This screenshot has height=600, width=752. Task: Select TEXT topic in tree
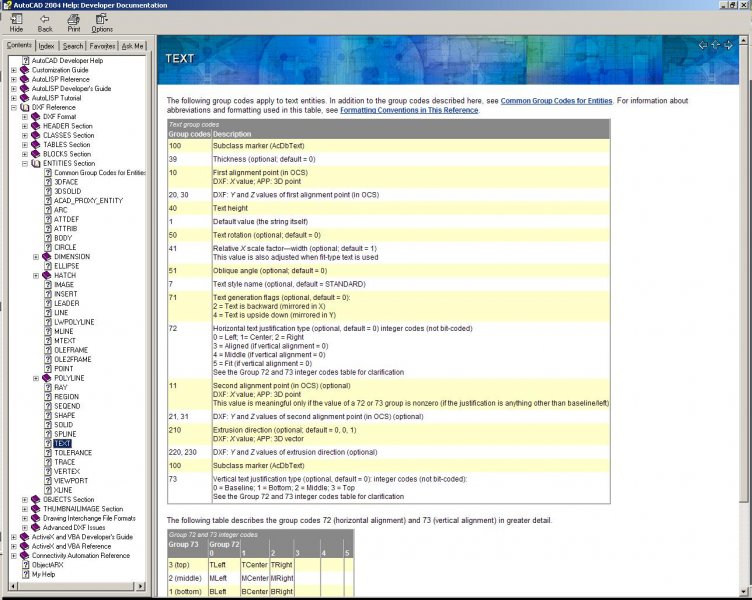[62, 444]
